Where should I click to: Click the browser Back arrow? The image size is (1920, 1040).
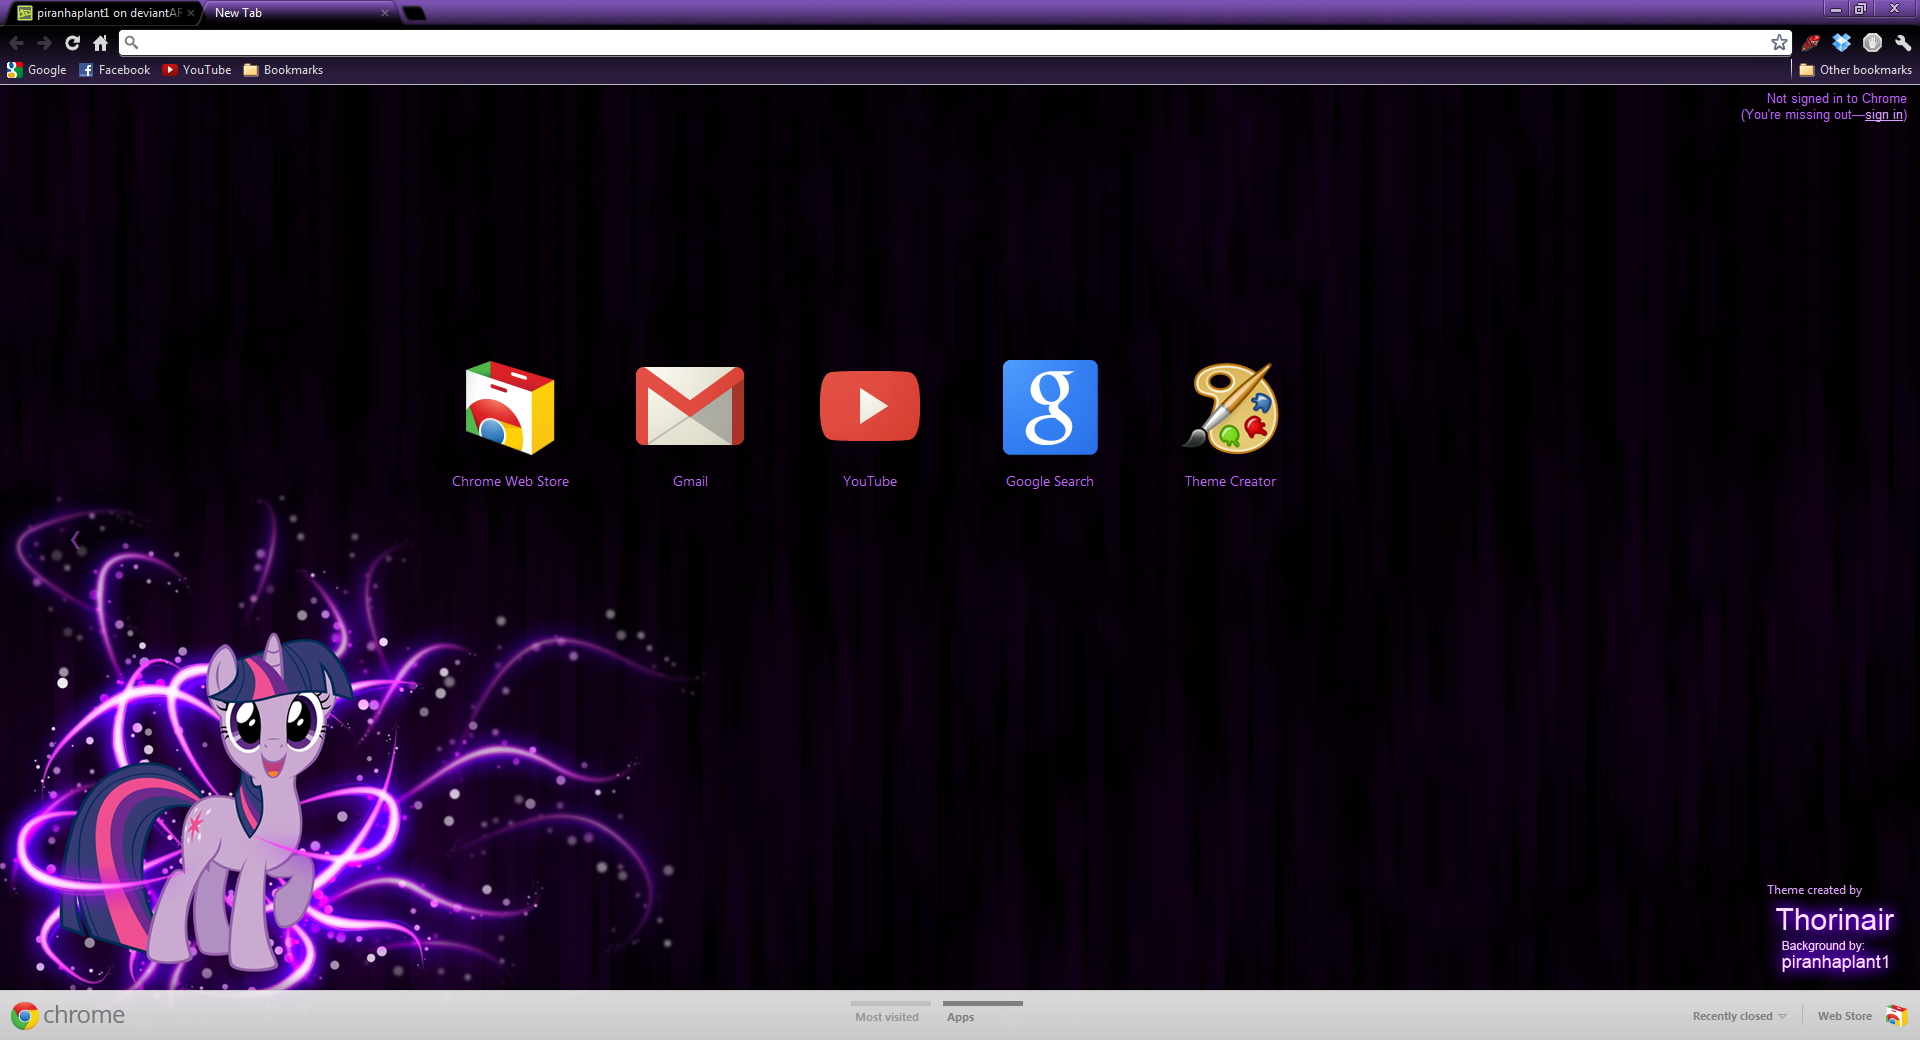(x=16, y=43)
